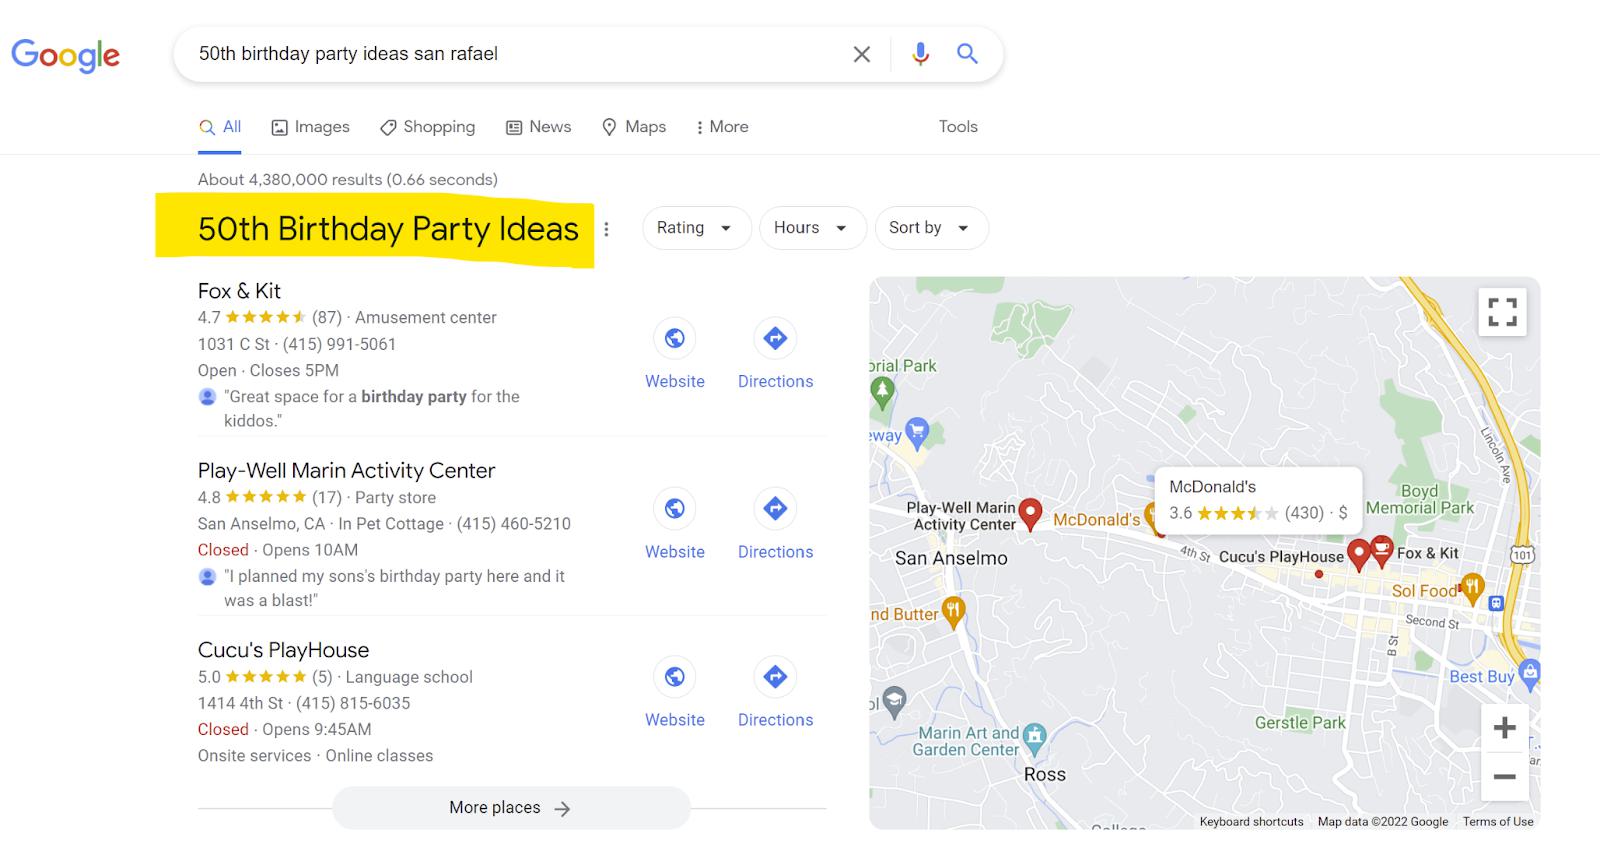This screenshot has width=1600, height=857.
Task: Zoom out on the map
Action: pyautogui.click(x=1504, y=776)
